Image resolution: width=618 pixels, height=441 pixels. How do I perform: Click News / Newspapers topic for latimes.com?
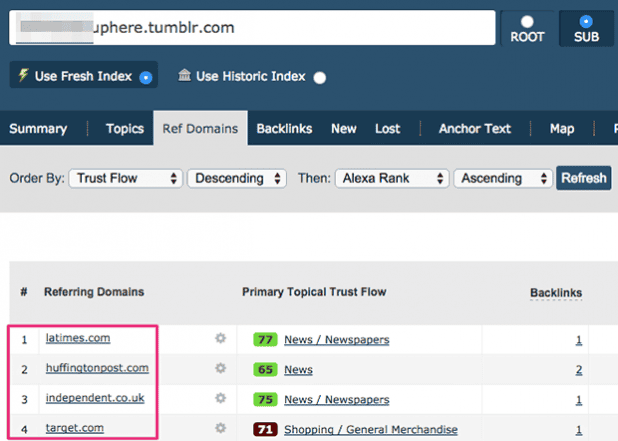[x=337, y=340]
